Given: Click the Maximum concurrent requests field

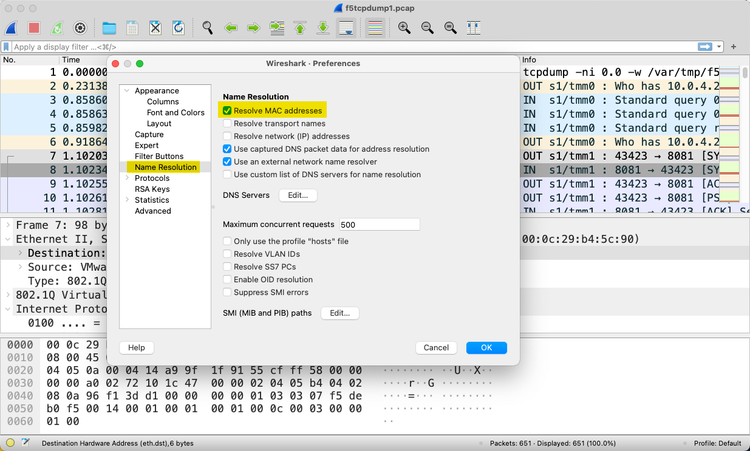Looking at the screenshot, I should pyautogui.click(x=378, y=225).
